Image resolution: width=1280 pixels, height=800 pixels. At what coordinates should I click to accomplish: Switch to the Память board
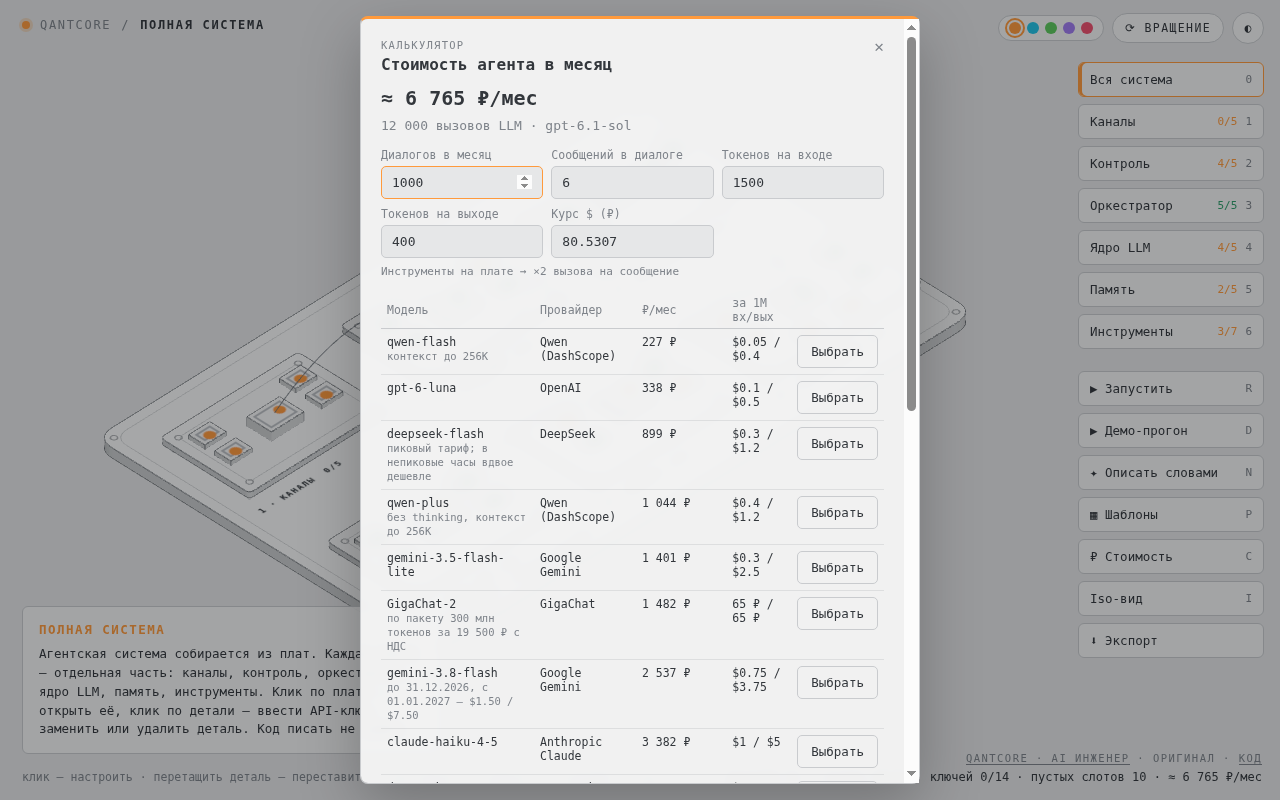coord(1171,290)
